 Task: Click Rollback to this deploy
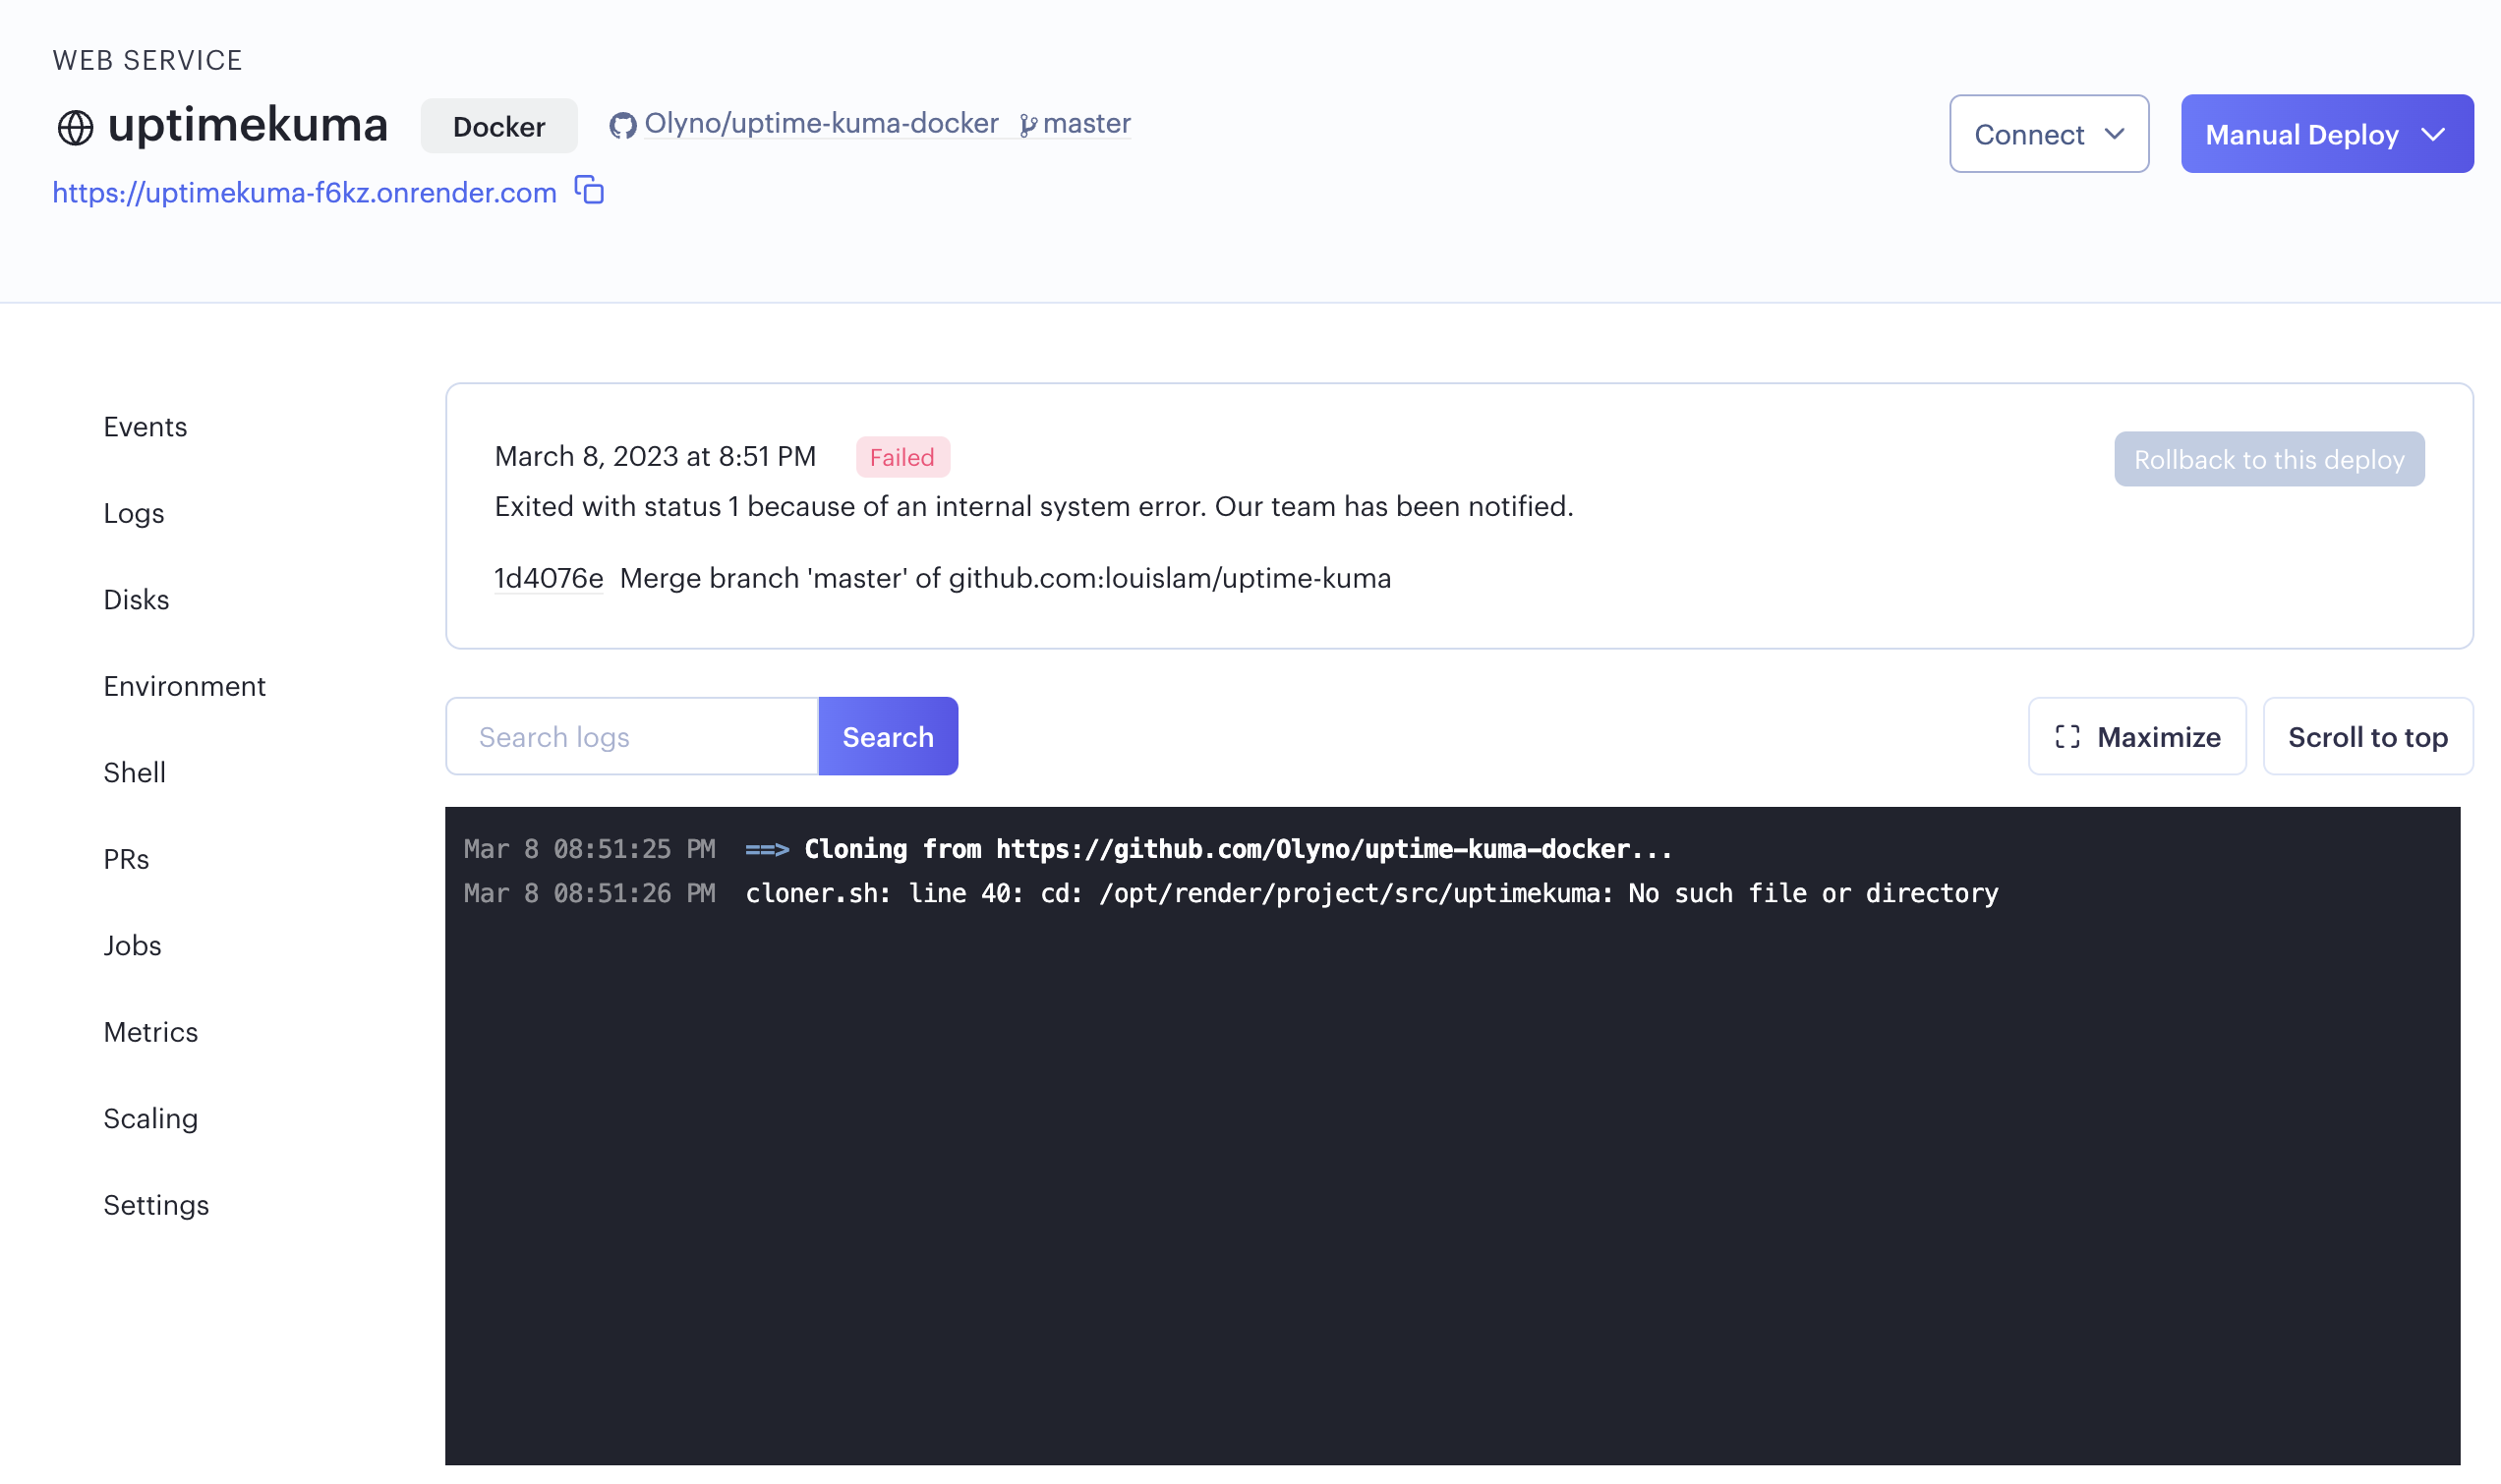point(2268,459)
